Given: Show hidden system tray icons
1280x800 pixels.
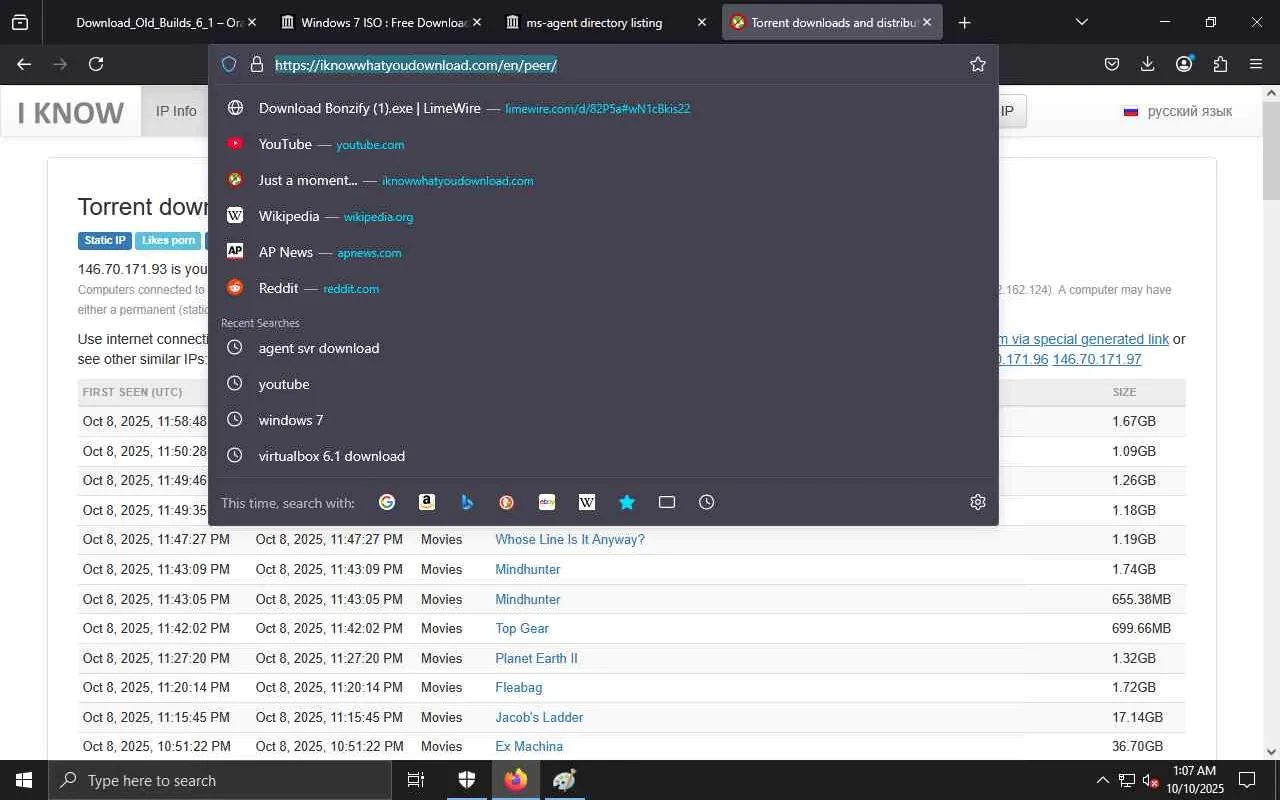Looking at the screenshot, I should 1103,780.
